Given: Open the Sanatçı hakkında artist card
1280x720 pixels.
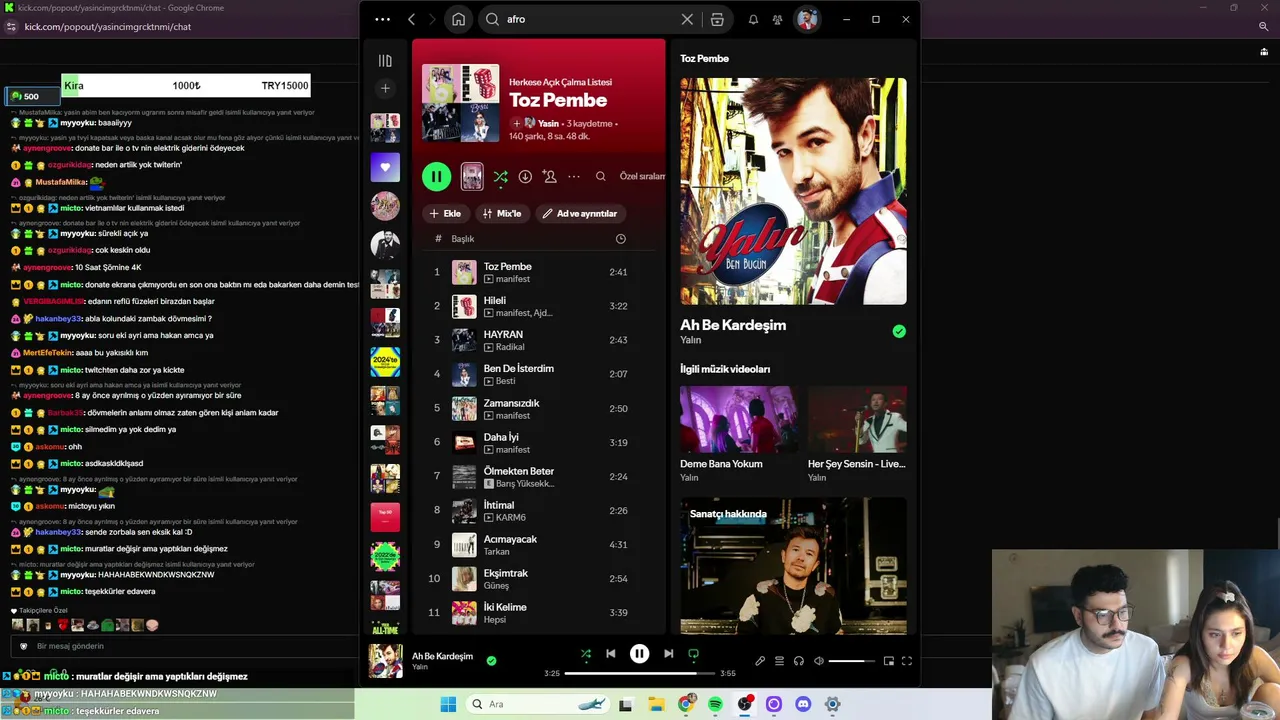Looking at the screenshot, I should [x=793, y=566].
